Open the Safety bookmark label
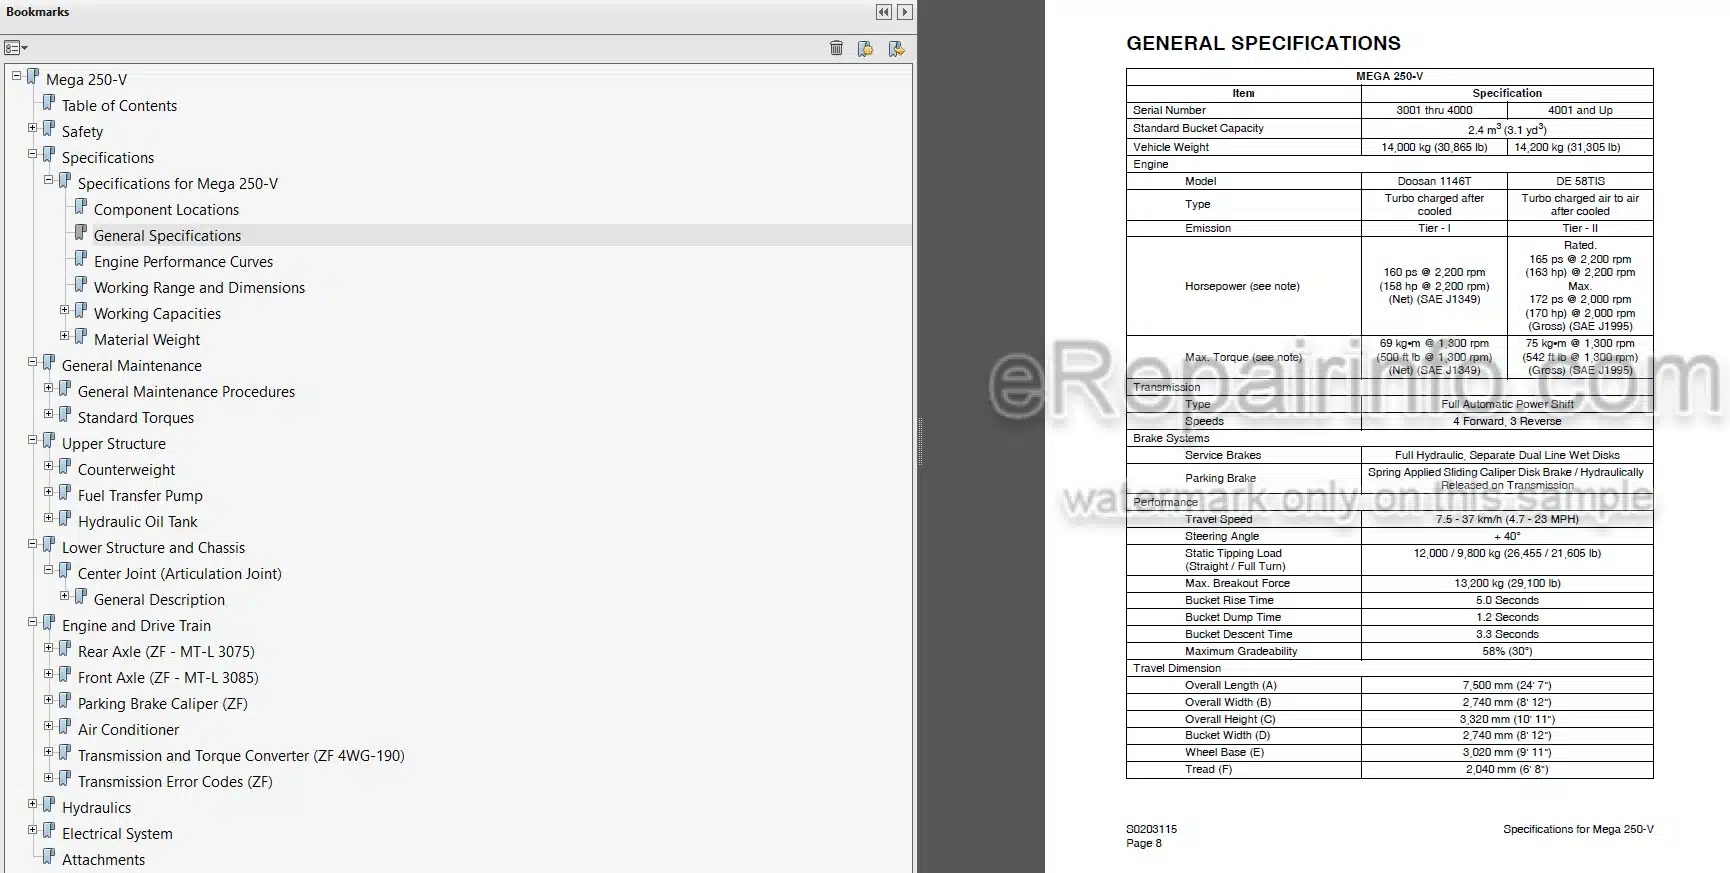The height and width of the screenshot is (873, 1730). (x=82, y=132)
